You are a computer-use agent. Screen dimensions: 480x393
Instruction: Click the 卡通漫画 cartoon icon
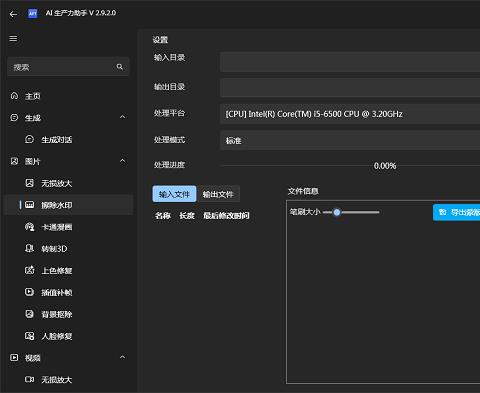[29, 227]
